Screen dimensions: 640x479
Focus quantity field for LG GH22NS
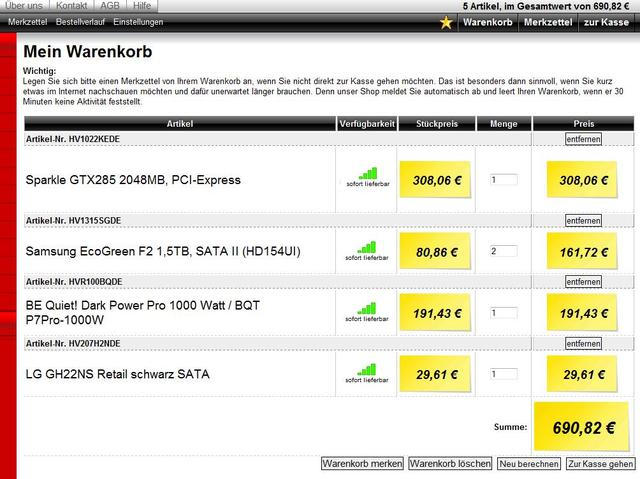point(504,374)
